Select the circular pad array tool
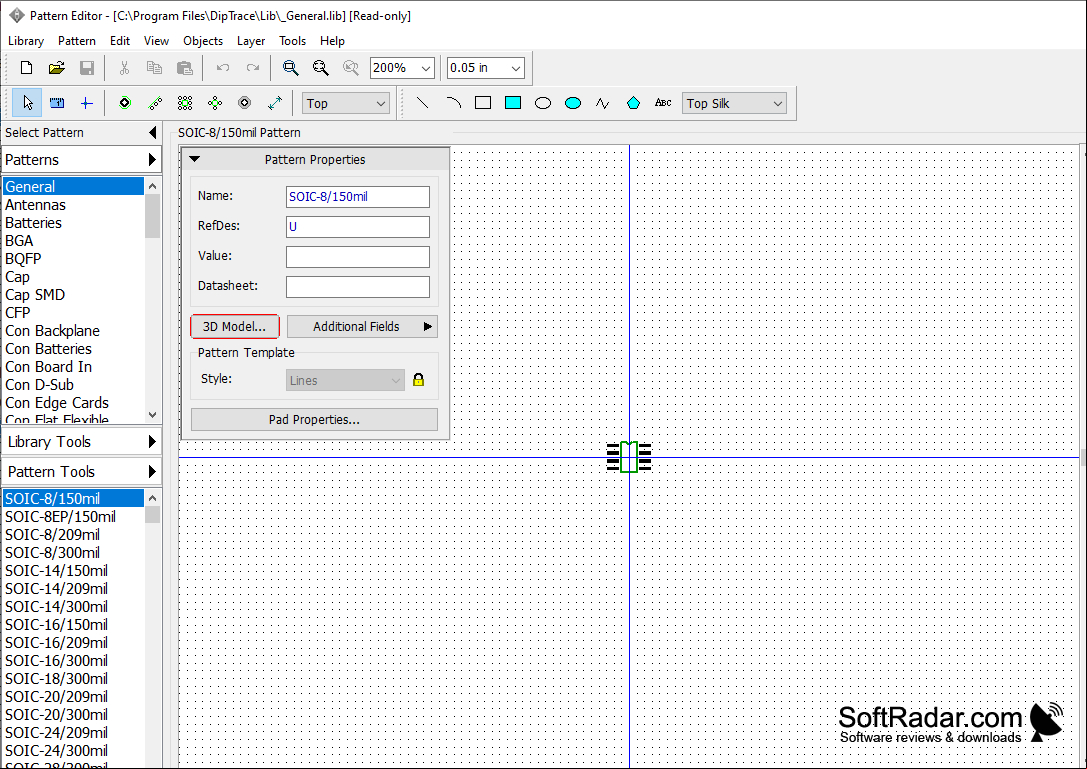1087x769 pixels. coord(215,103)
